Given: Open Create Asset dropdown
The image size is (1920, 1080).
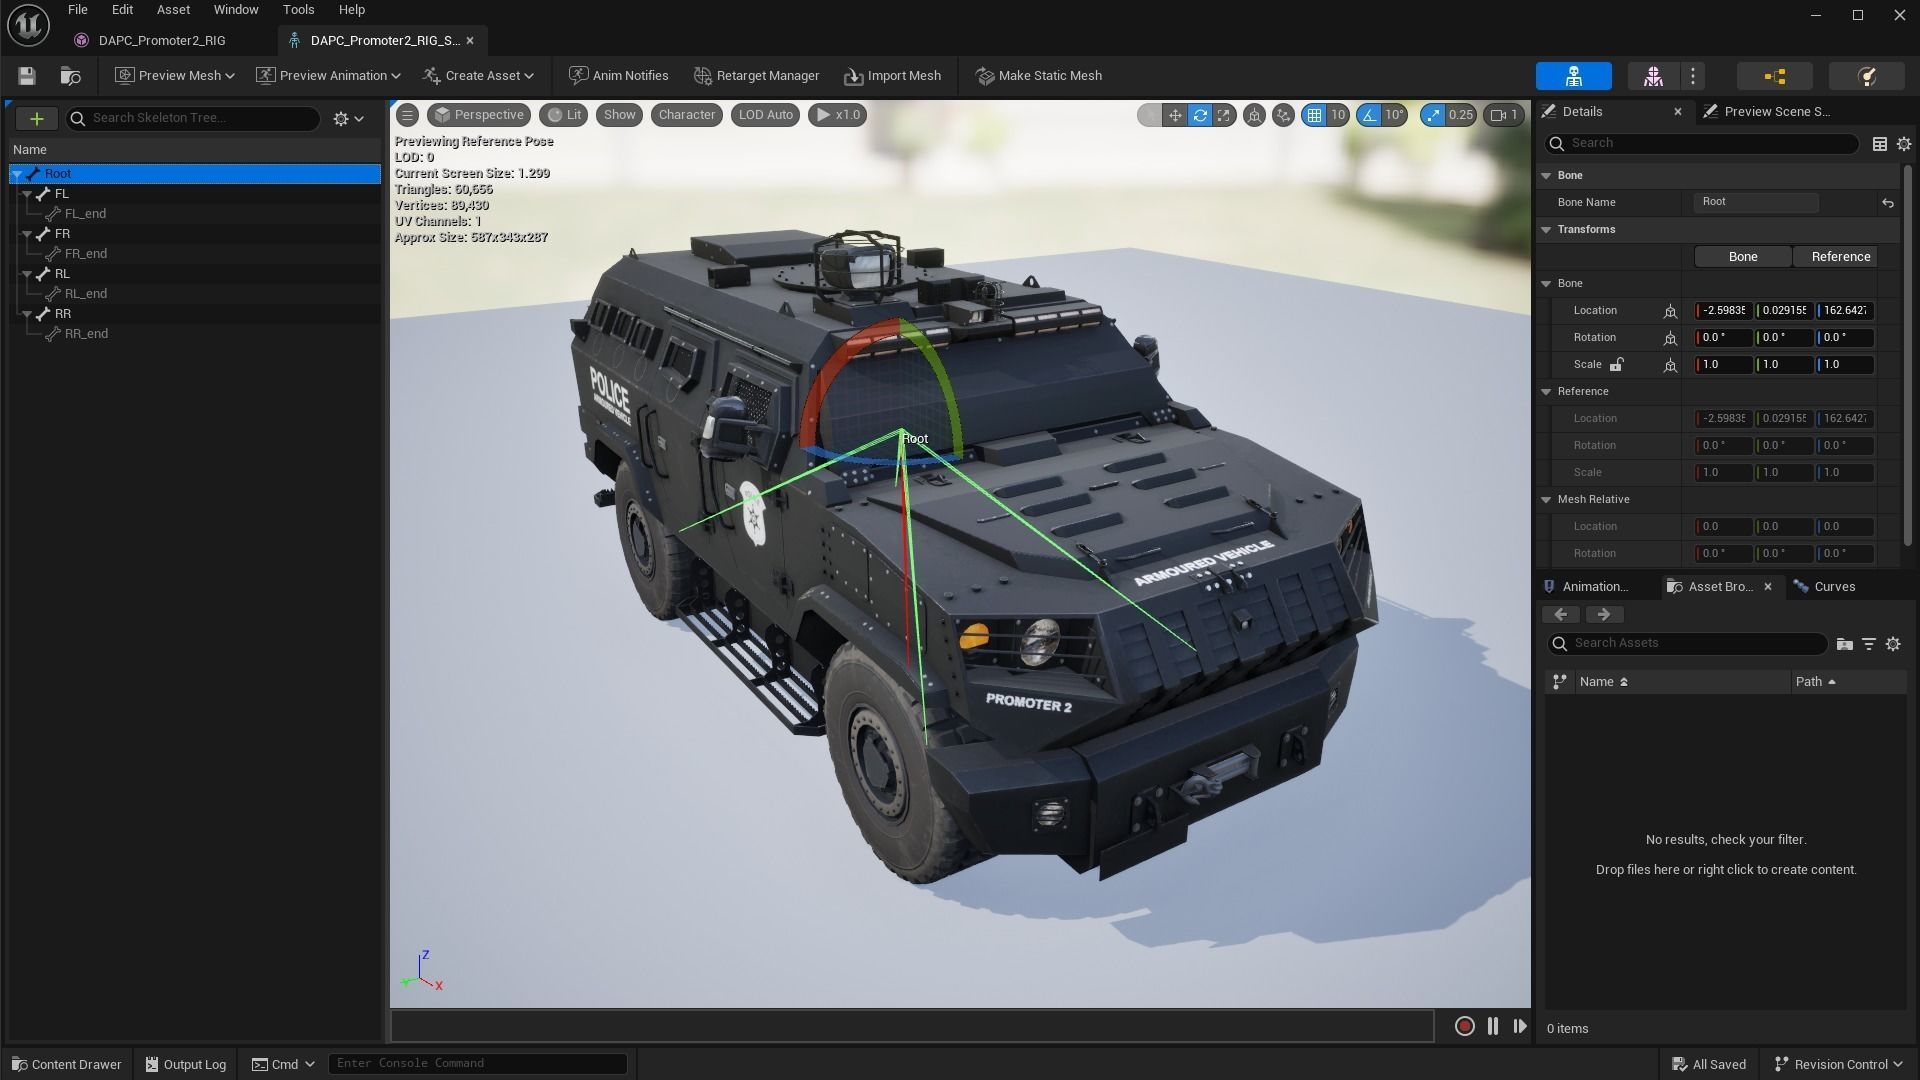Looking at the screenshot, I should coord(479,76).
